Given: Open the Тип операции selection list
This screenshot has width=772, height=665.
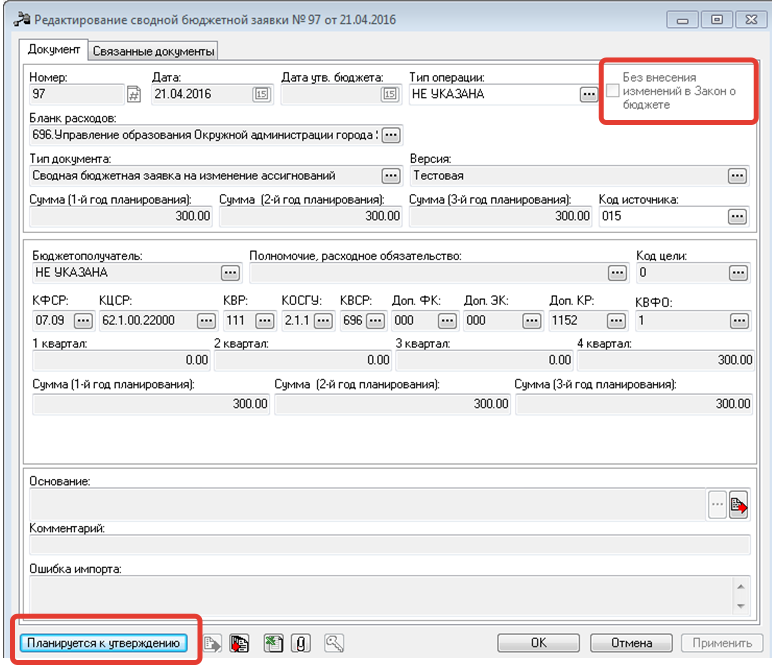Looking at the screenshot, I should point(588,95).
